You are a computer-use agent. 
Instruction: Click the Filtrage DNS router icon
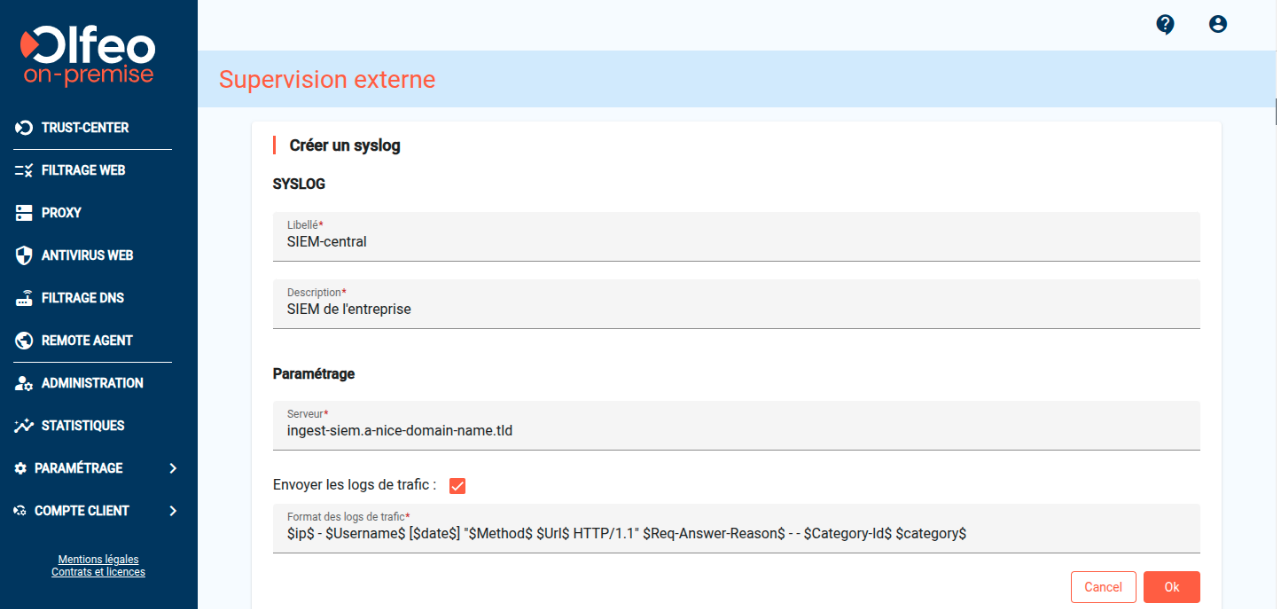25,298
